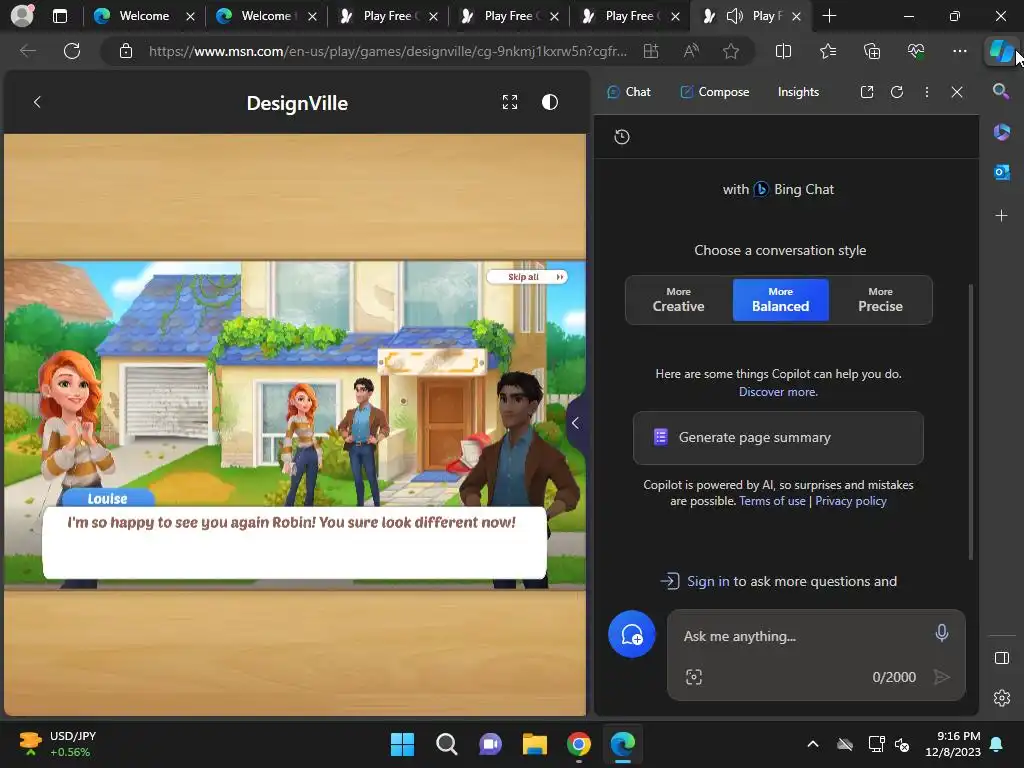
Task: Open Outlook from the Edge sidebar
Action: click(1001, 172)
